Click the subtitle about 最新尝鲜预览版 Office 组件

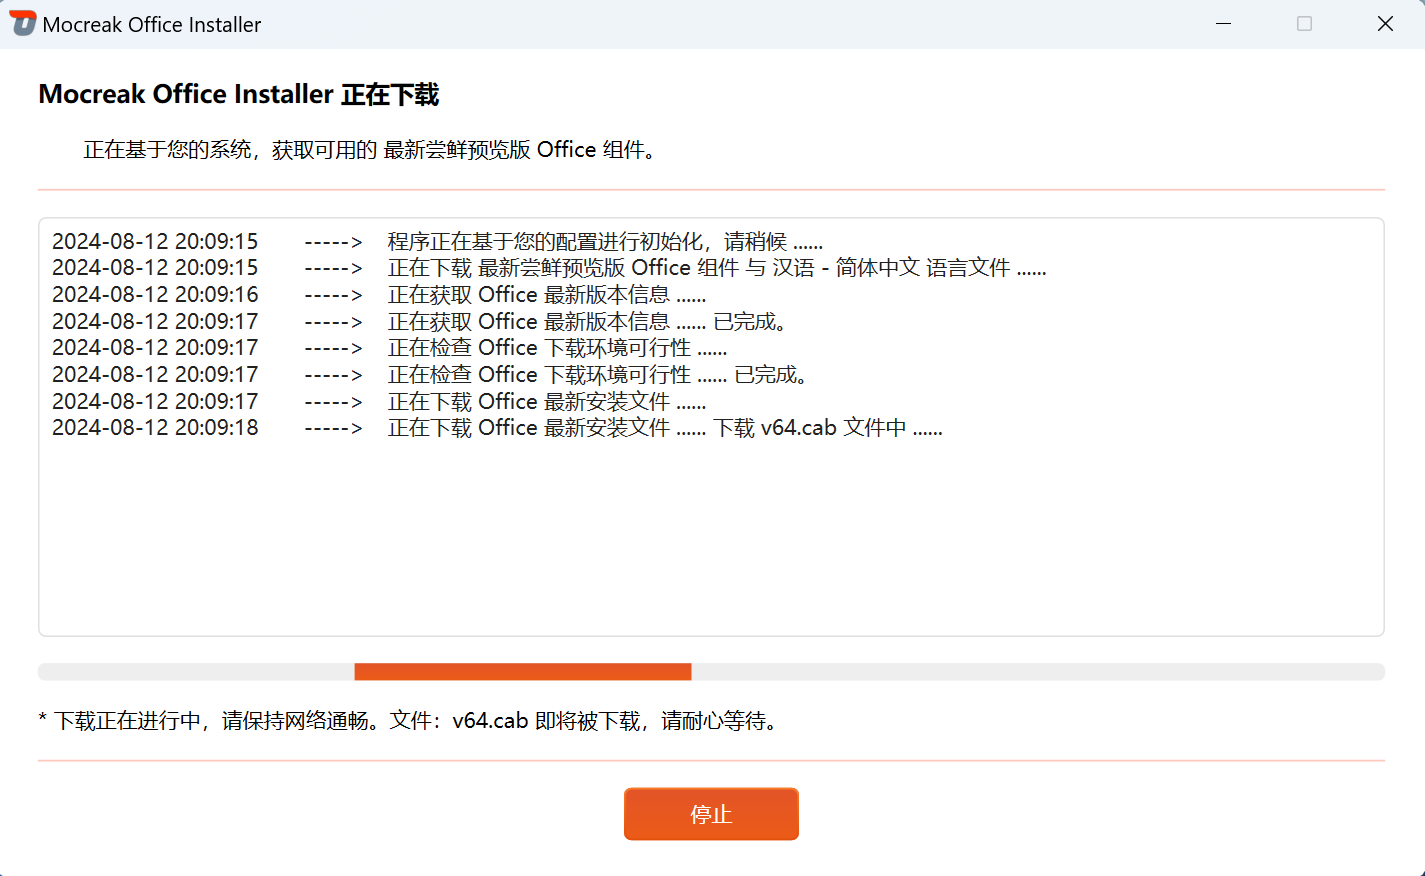(x=370, y=150)
